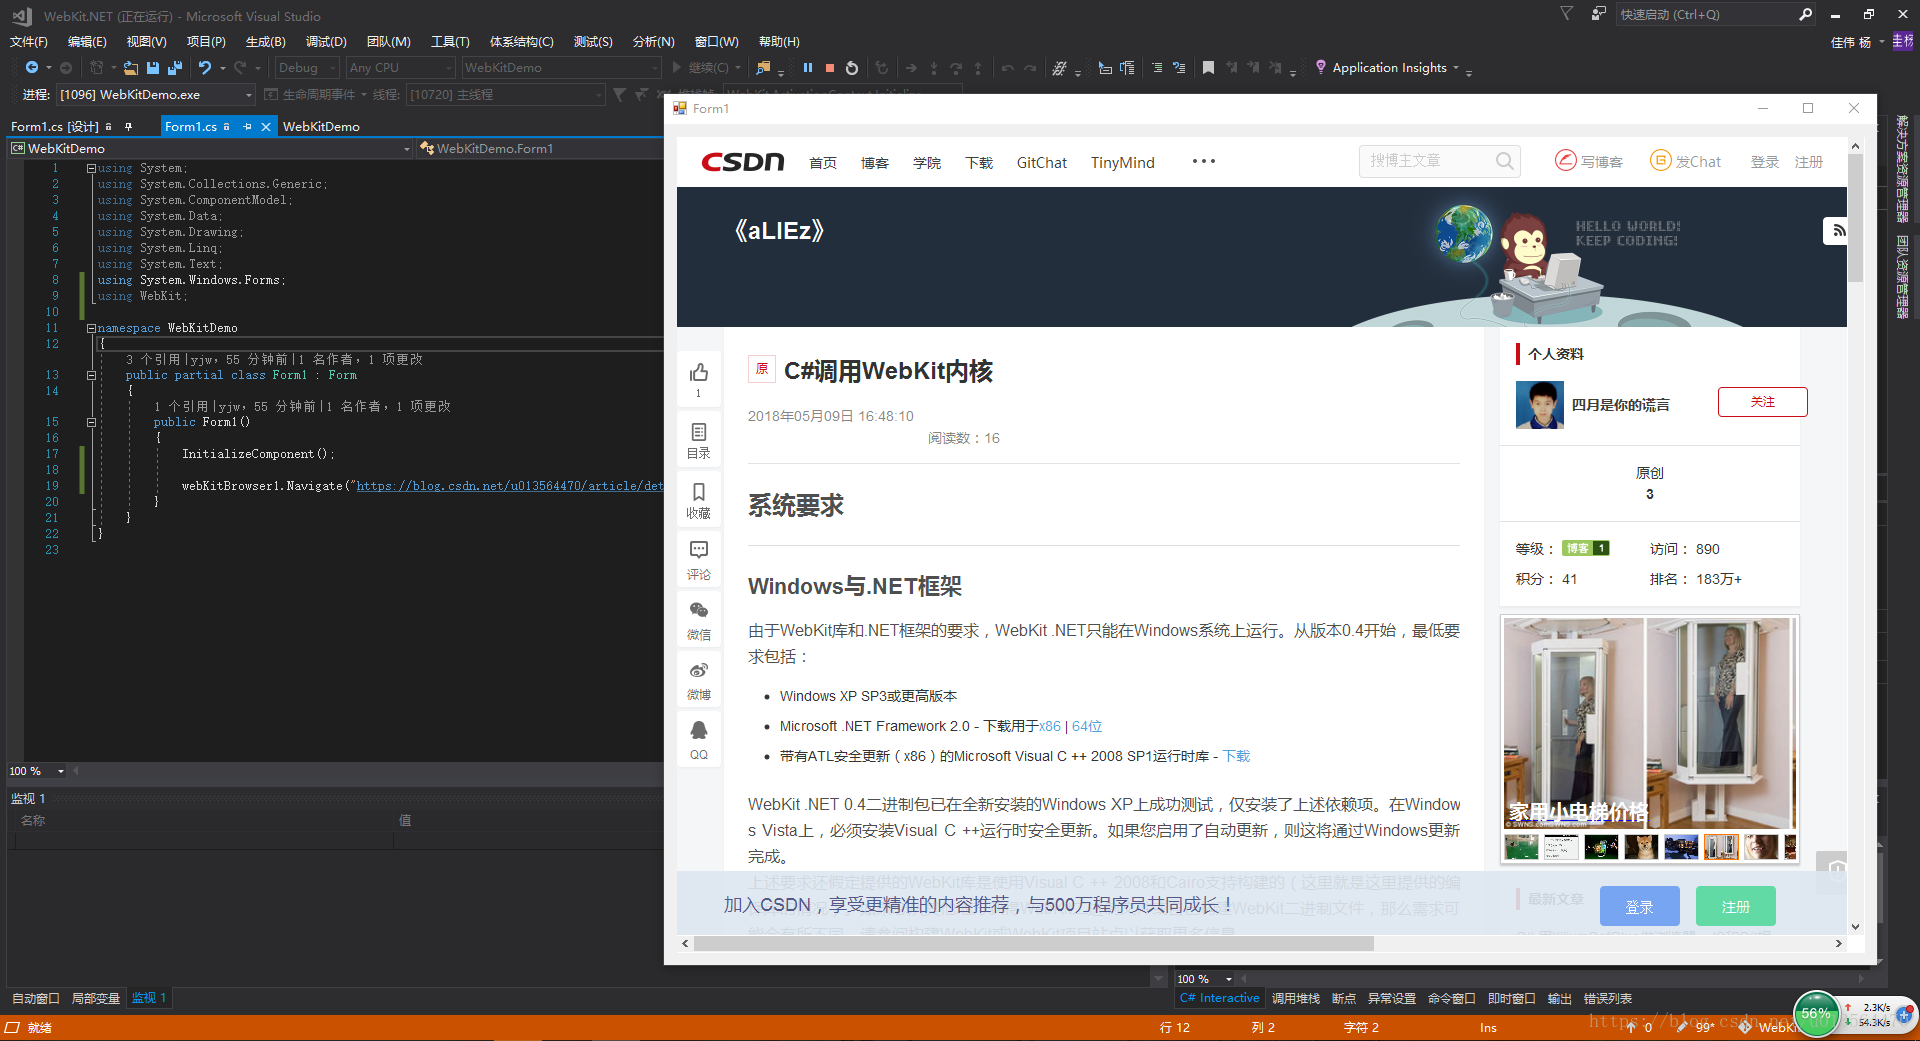The image size is (1920, 1041).
Task: Open the Debug configuration dropdown
Action: pos(307,67)
